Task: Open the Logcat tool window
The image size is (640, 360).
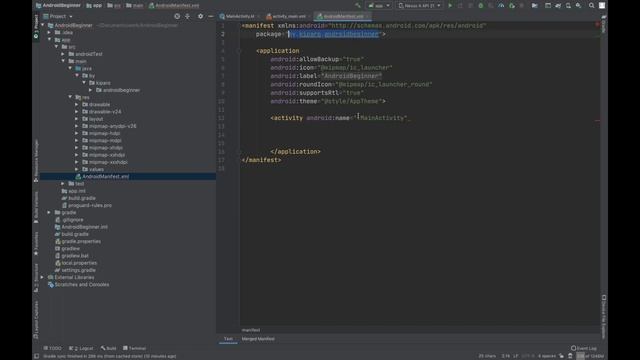Action: click(81, 348)
